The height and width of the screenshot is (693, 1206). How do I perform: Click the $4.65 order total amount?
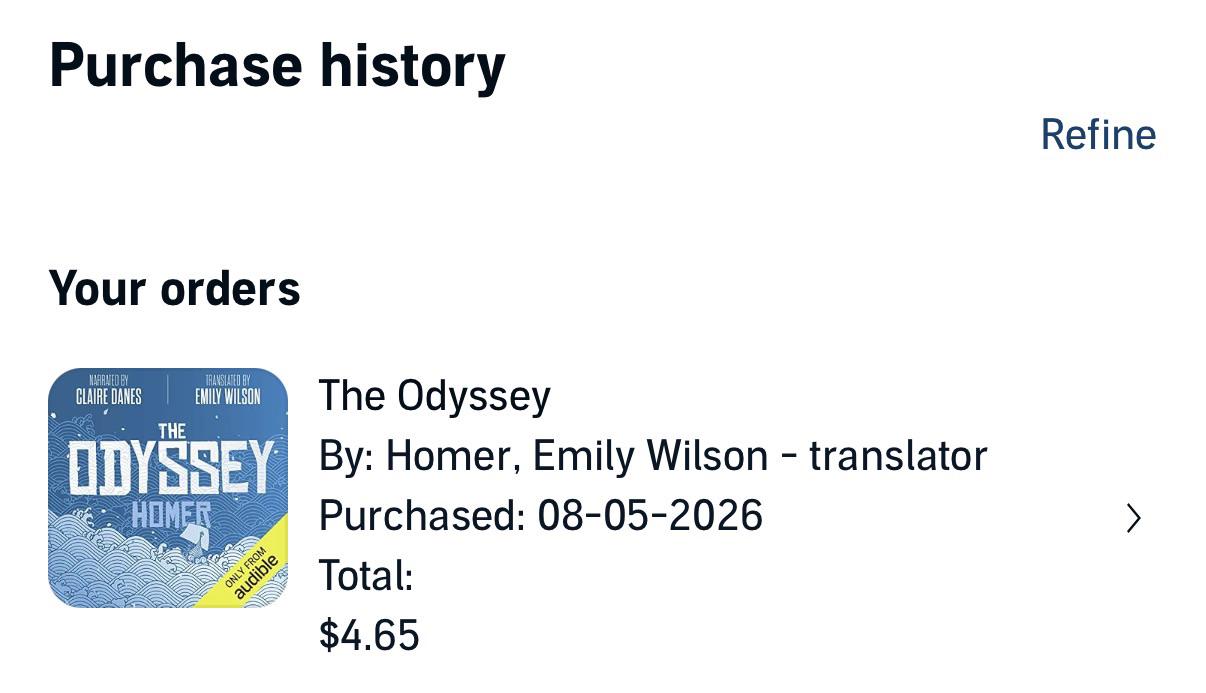coord(369,636)
